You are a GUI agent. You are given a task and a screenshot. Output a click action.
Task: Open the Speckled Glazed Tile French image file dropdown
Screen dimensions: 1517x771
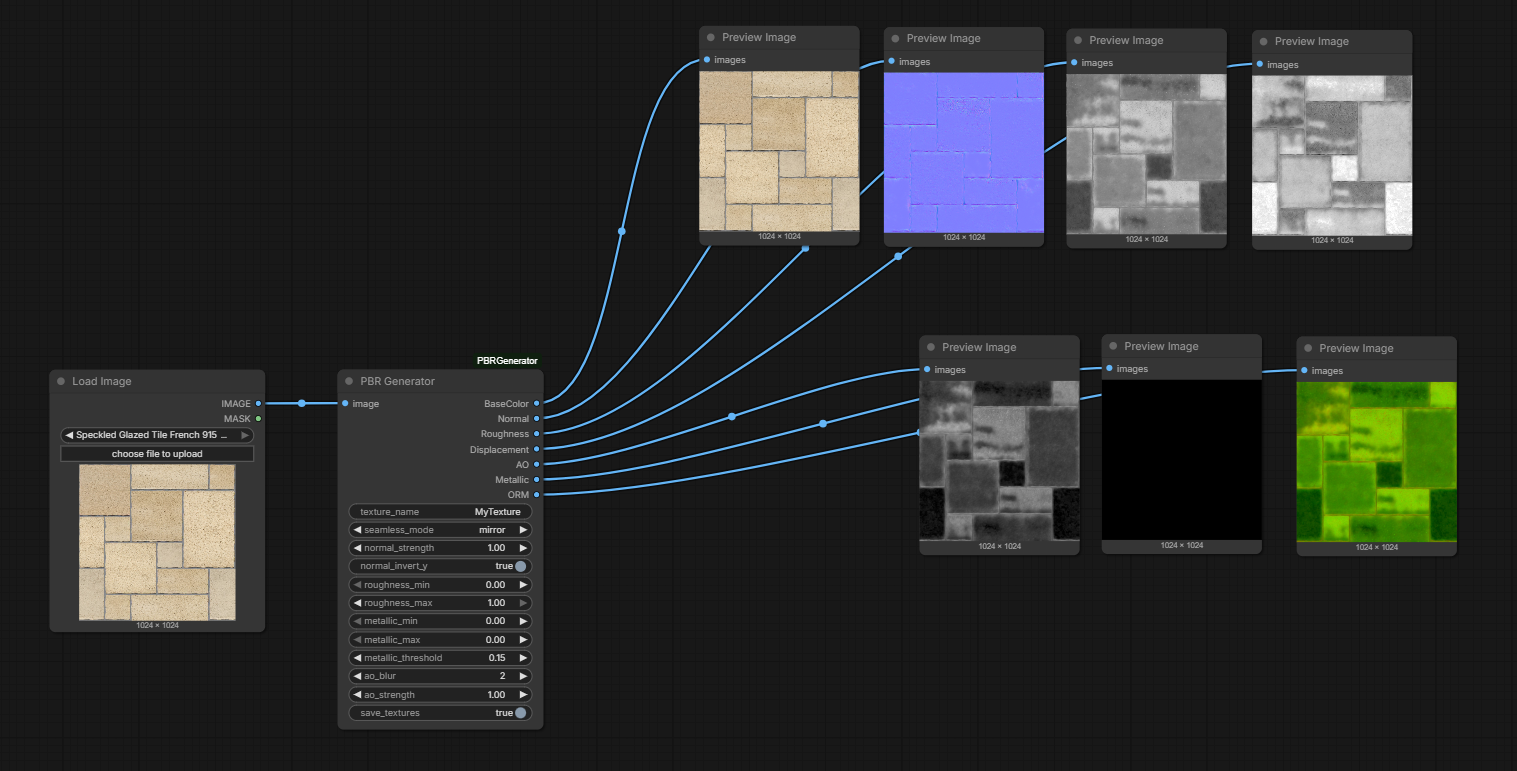tap(157, 435)
